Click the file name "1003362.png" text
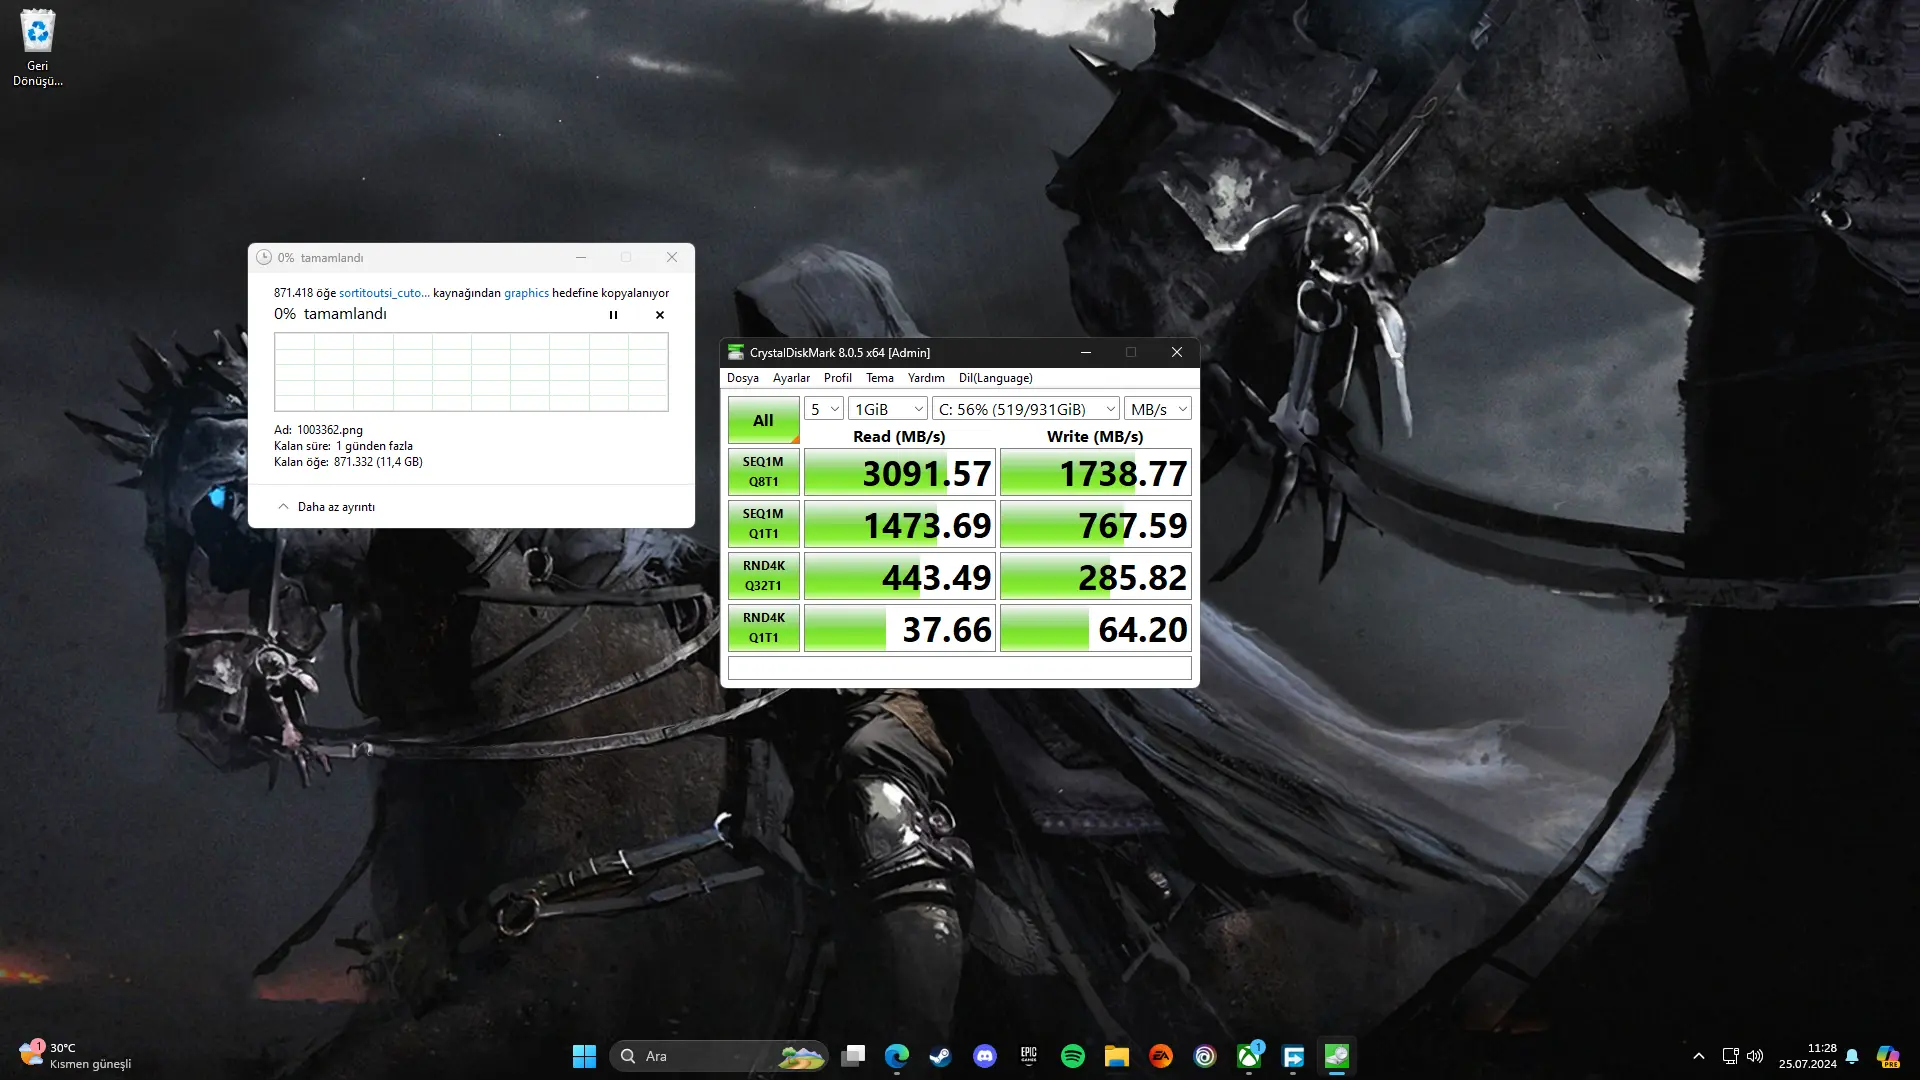 point(330,430)
